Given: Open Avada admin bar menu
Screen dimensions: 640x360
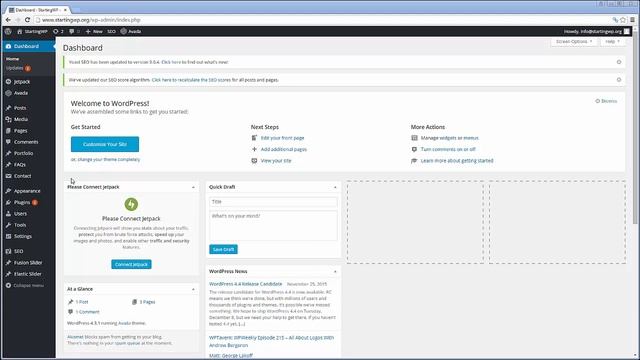Looking at the screenshot, I should click(x=131, y=31).
